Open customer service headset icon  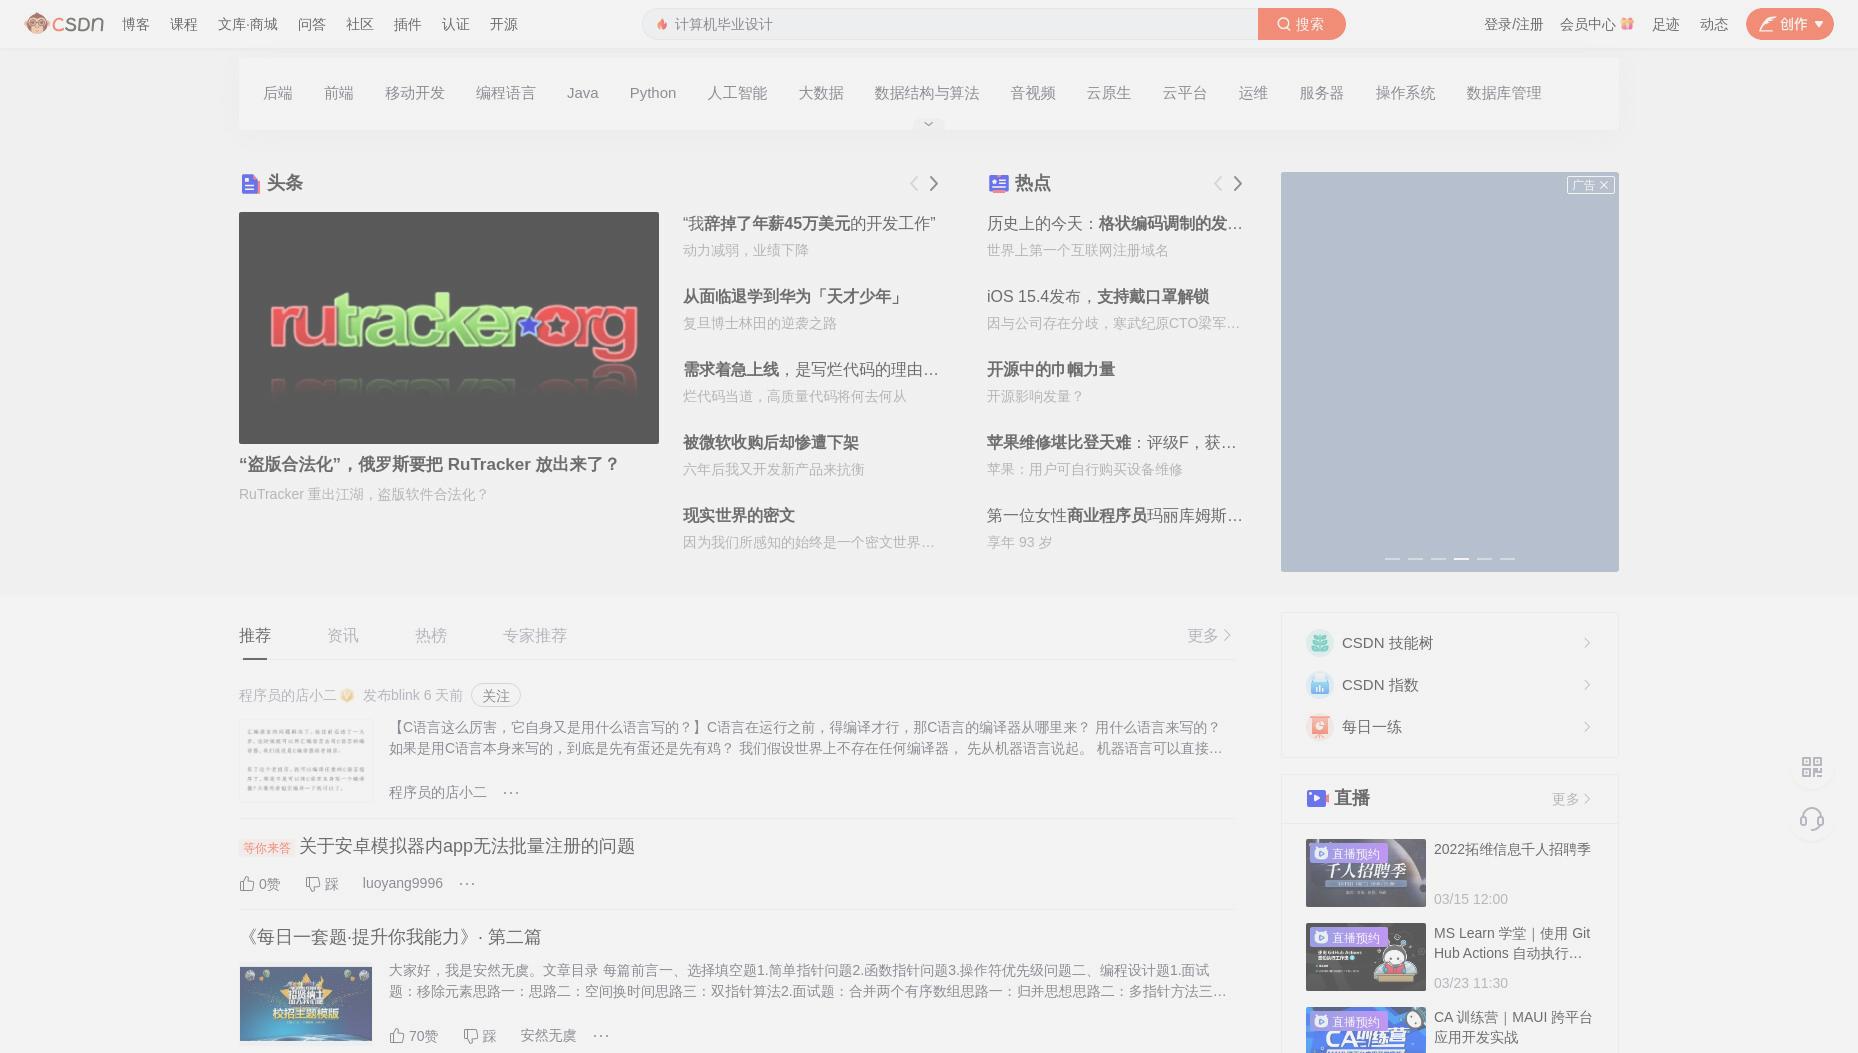pos(1812,820)
